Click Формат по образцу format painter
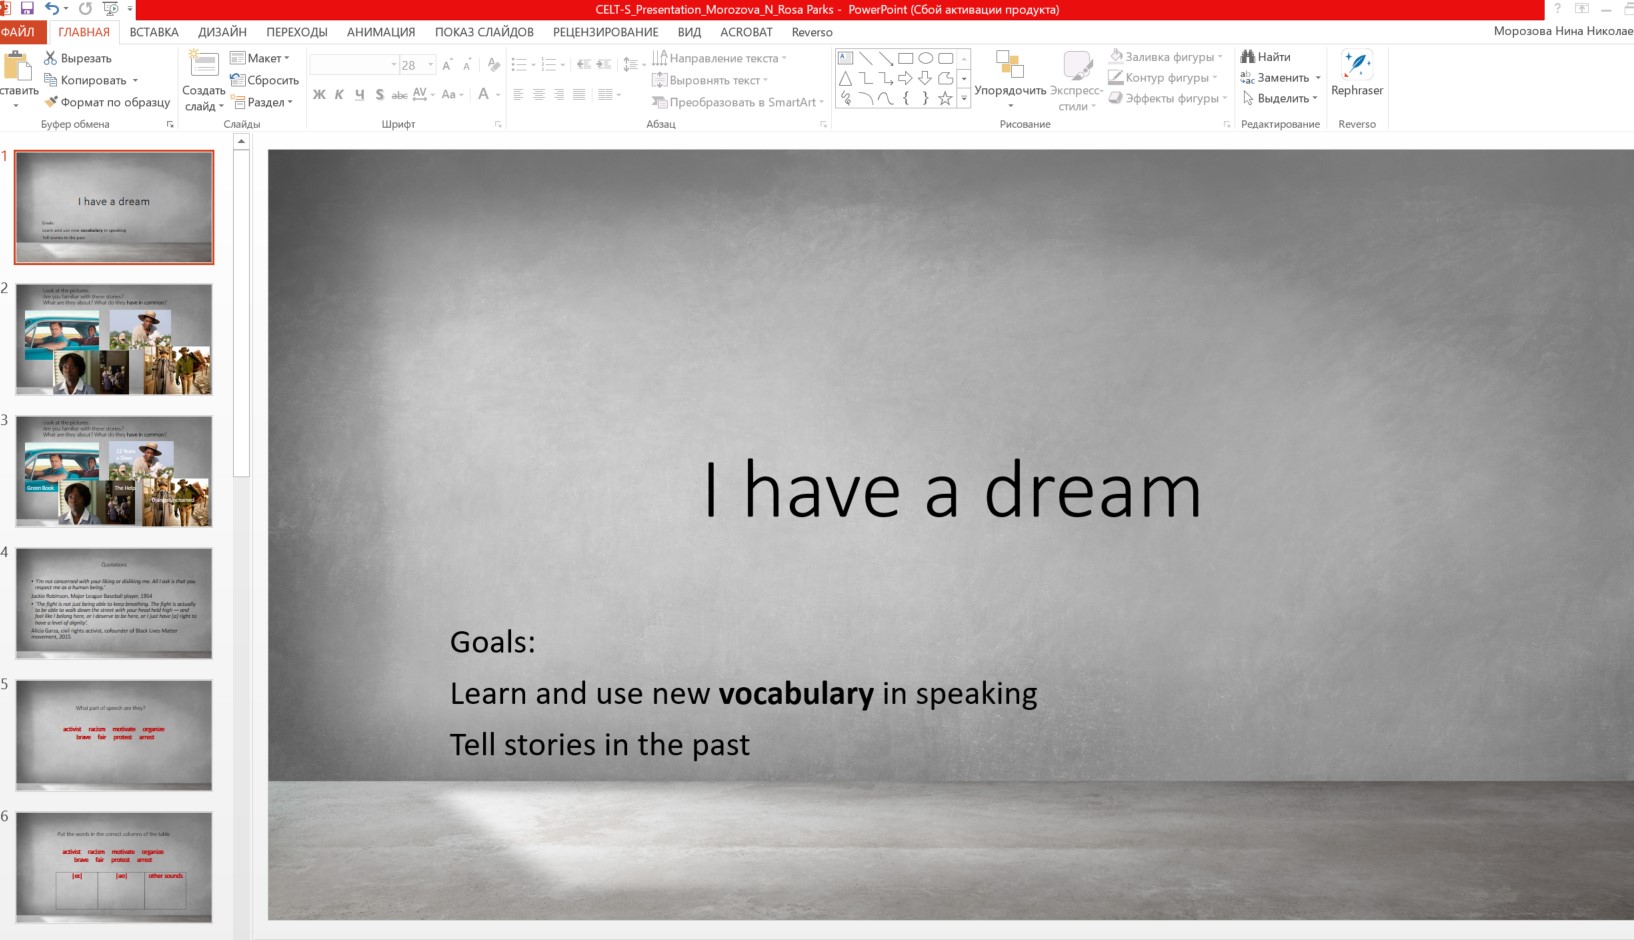Viewport: 1634px width, 940px height. [107, 102]
